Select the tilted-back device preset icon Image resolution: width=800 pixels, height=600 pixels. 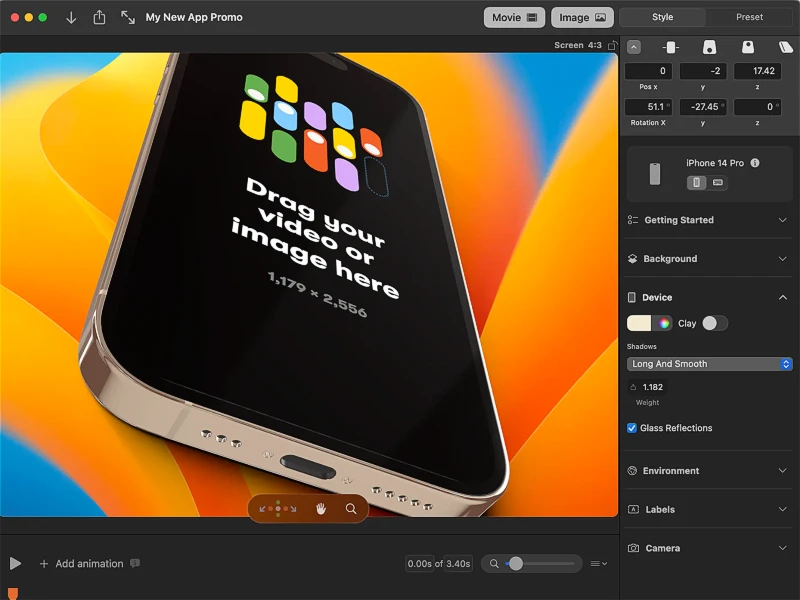click(x=709, y=47)
